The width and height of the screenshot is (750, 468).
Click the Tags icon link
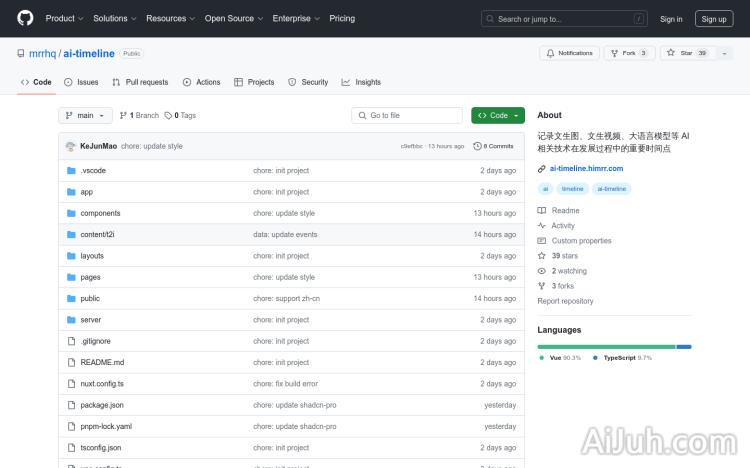(181, 115)
